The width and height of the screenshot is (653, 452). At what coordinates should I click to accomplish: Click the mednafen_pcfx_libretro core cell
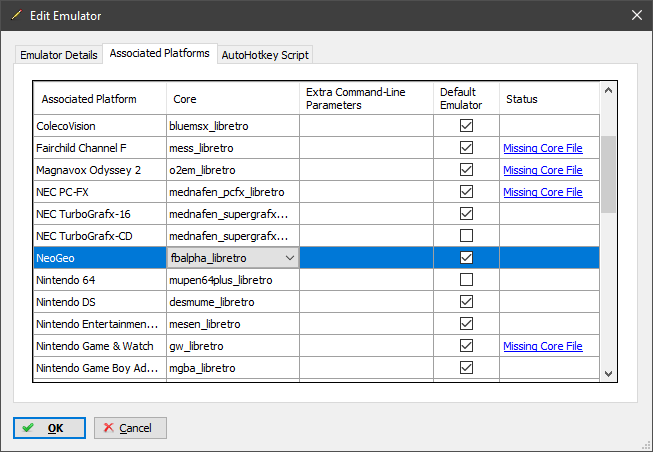point(233,192)
